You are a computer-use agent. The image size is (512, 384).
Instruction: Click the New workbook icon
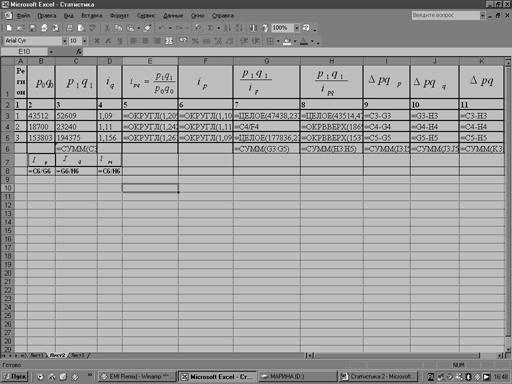tap(9, 28)
